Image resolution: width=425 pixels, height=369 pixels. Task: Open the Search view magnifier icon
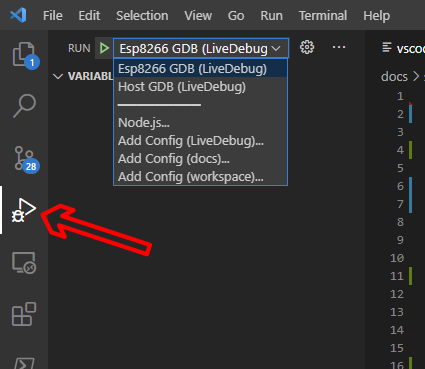pyautogui.click(x=24, y=106)
